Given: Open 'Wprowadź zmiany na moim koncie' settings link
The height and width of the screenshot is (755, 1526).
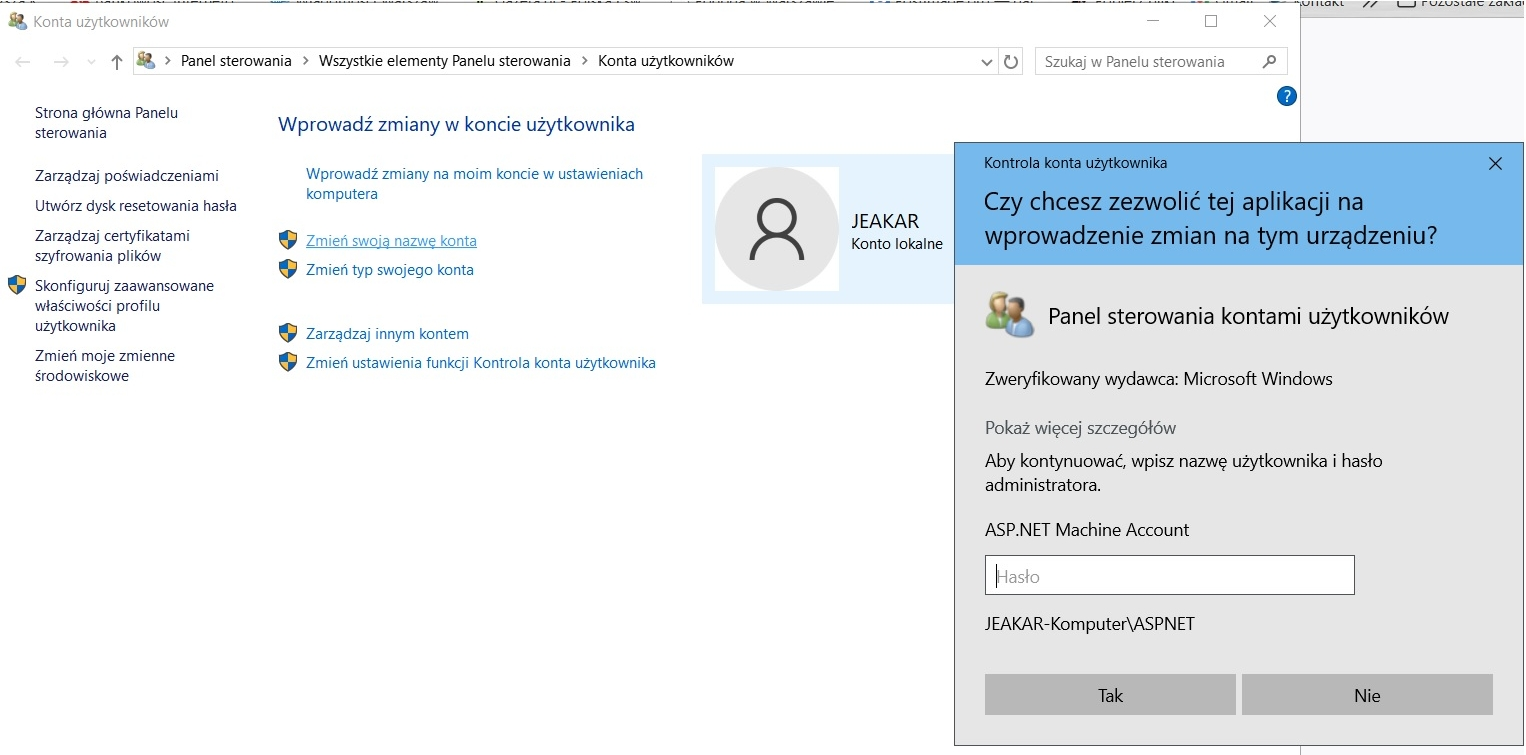Looking at the screenshot, I should pos(474,184).
